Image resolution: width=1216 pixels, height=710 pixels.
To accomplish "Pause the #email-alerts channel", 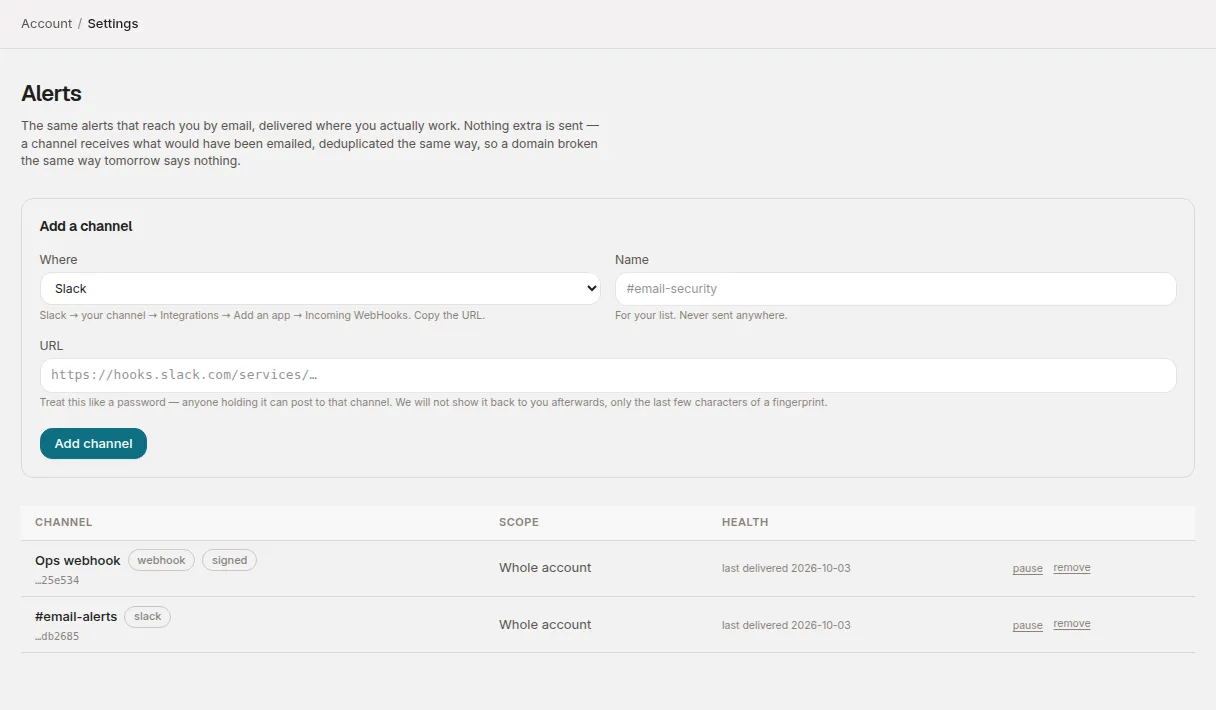I will point(1027,625).
